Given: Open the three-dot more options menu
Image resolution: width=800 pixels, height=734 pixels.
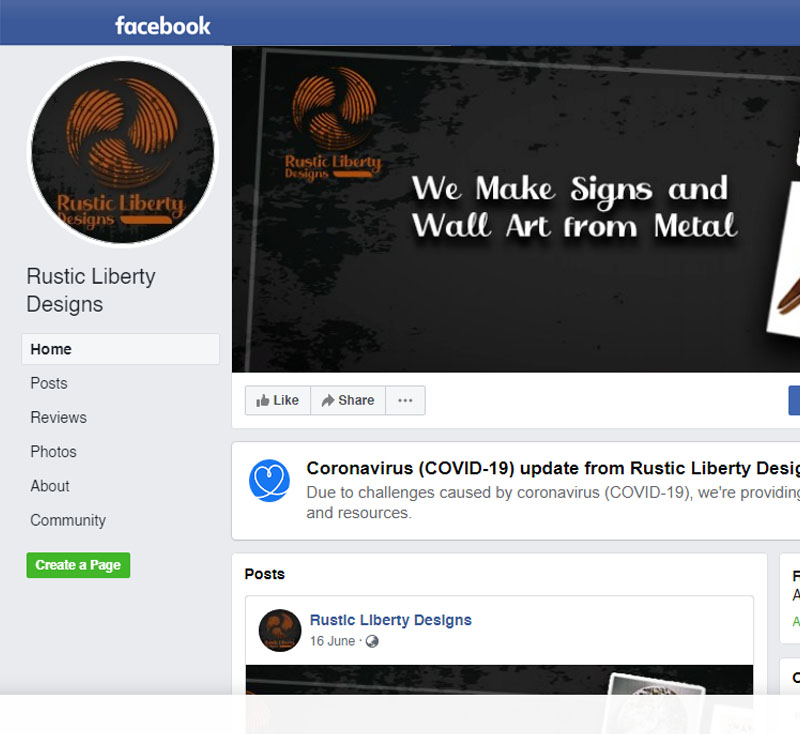Looking at the screenshot, I should tap(405, 400).
